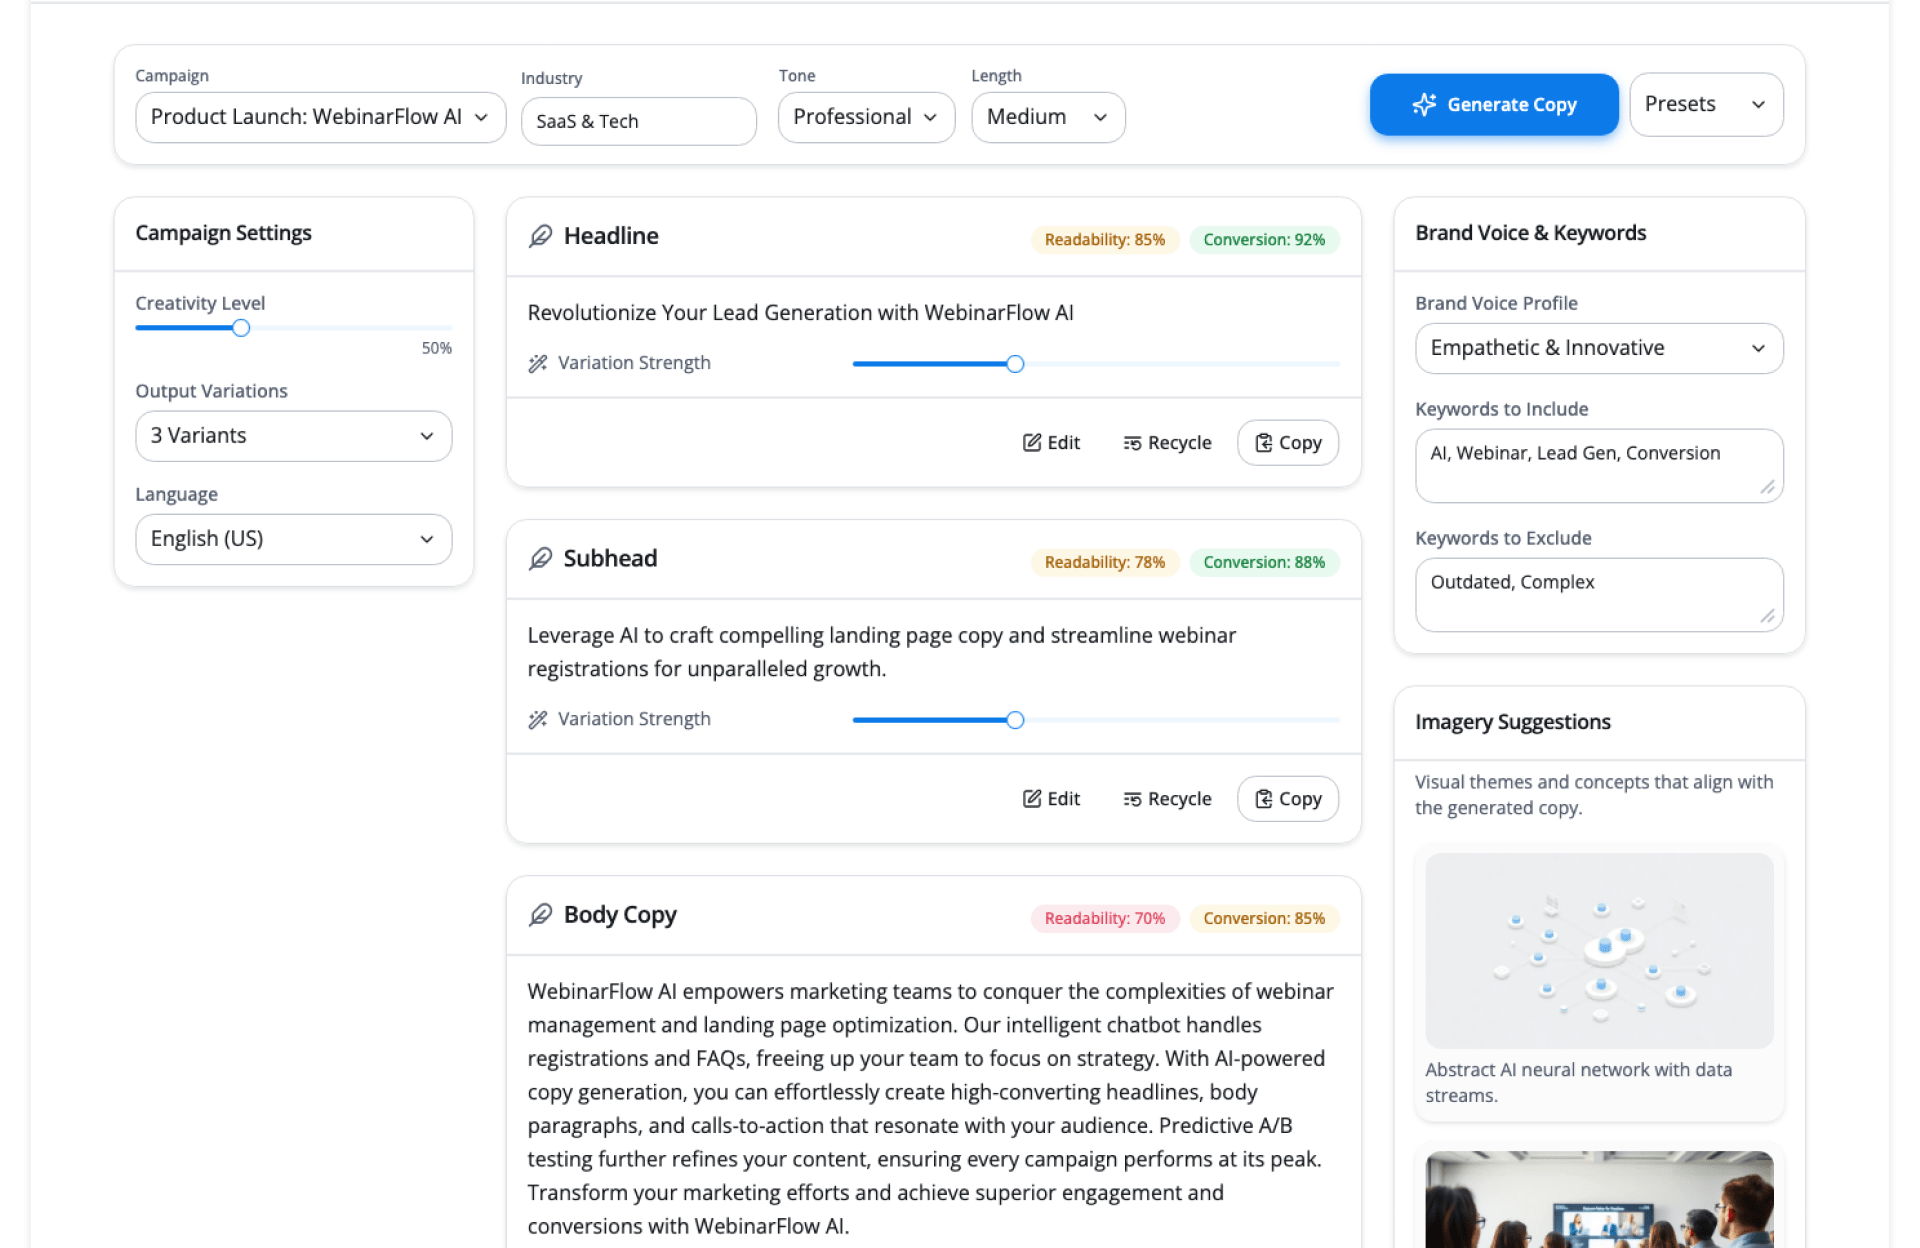
Task: Click the Edit pencil icon in Headline card
Action: 1032,442
